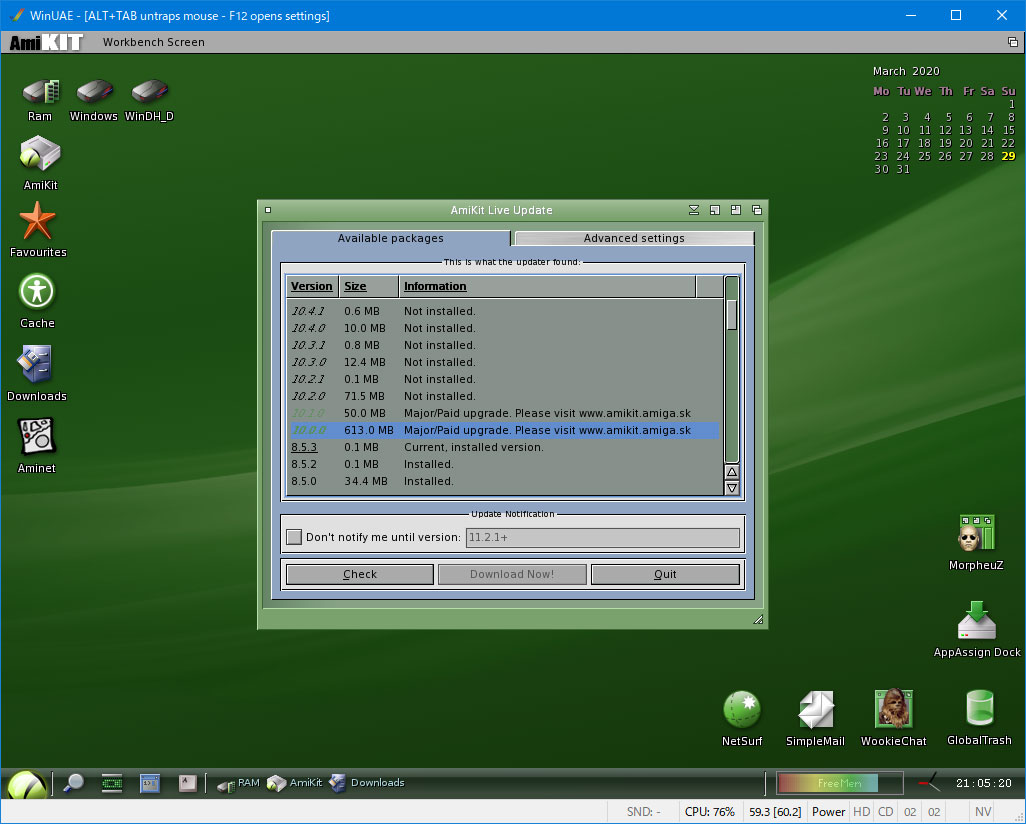Viewport: 1026px width, 824px height.
Task: Select the 8.5.2 installed row
Action: pyautogui.click(x=504, y=464)
